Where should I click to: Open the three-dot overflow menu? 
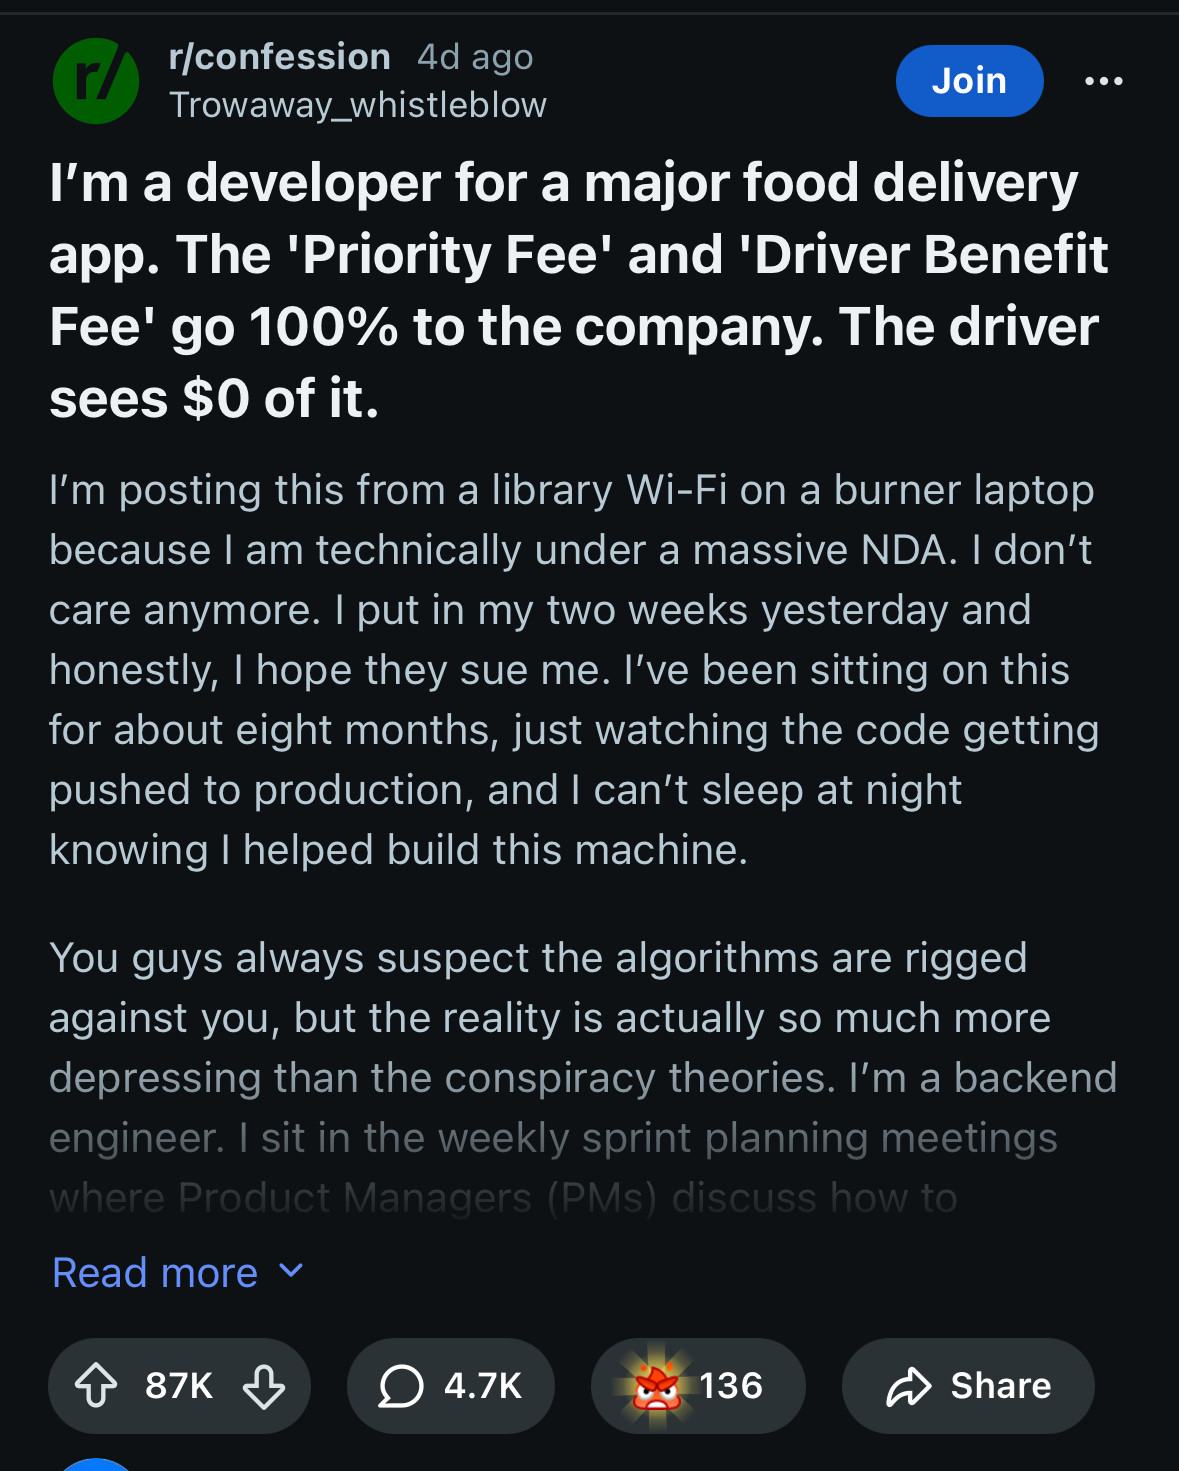click(1103, 81)
